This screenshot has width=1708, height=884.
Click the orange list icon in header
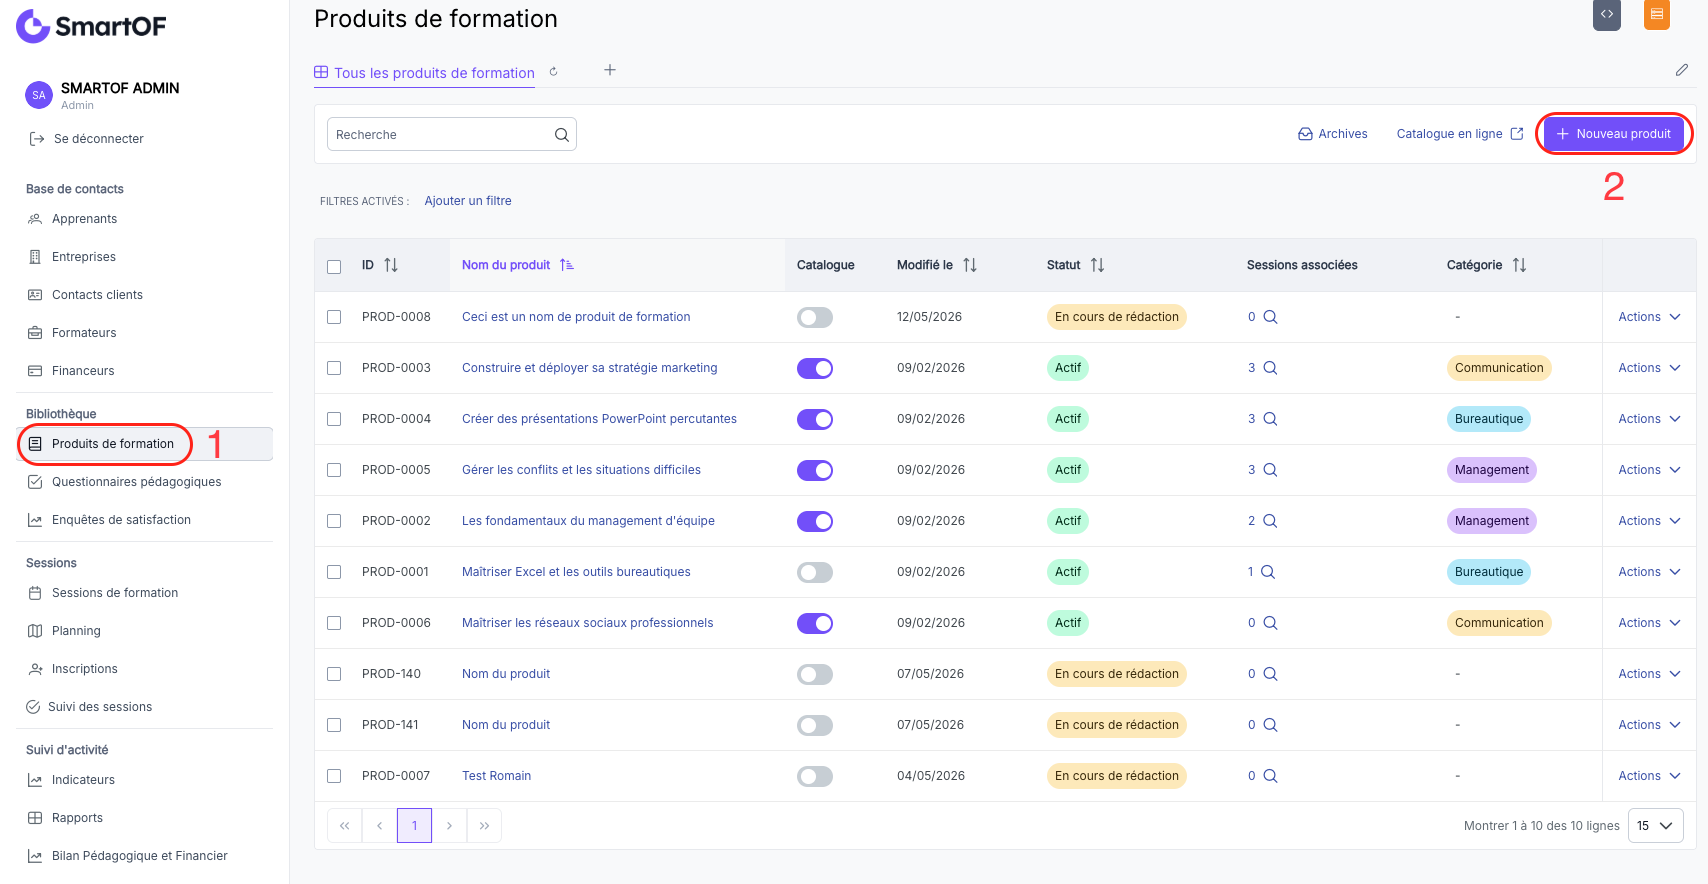[x=1657, y=14]
